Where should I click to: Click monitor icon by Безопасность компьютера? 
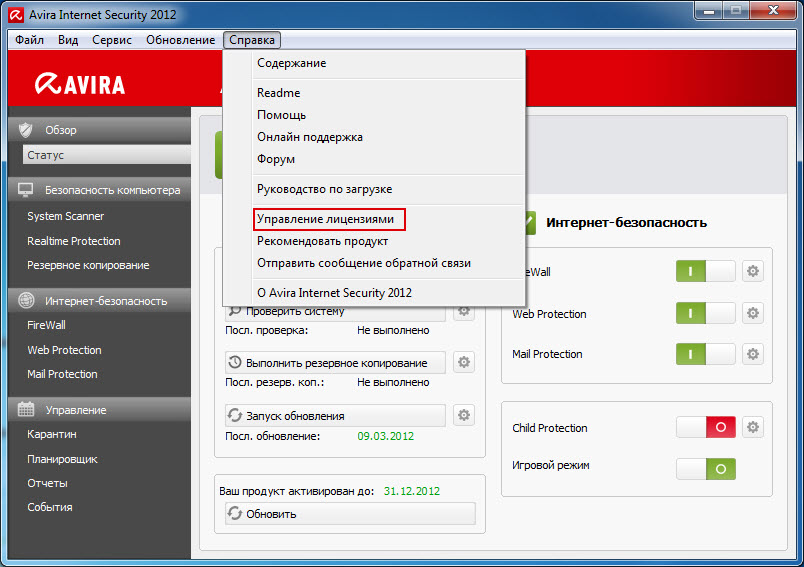point(26,190)
